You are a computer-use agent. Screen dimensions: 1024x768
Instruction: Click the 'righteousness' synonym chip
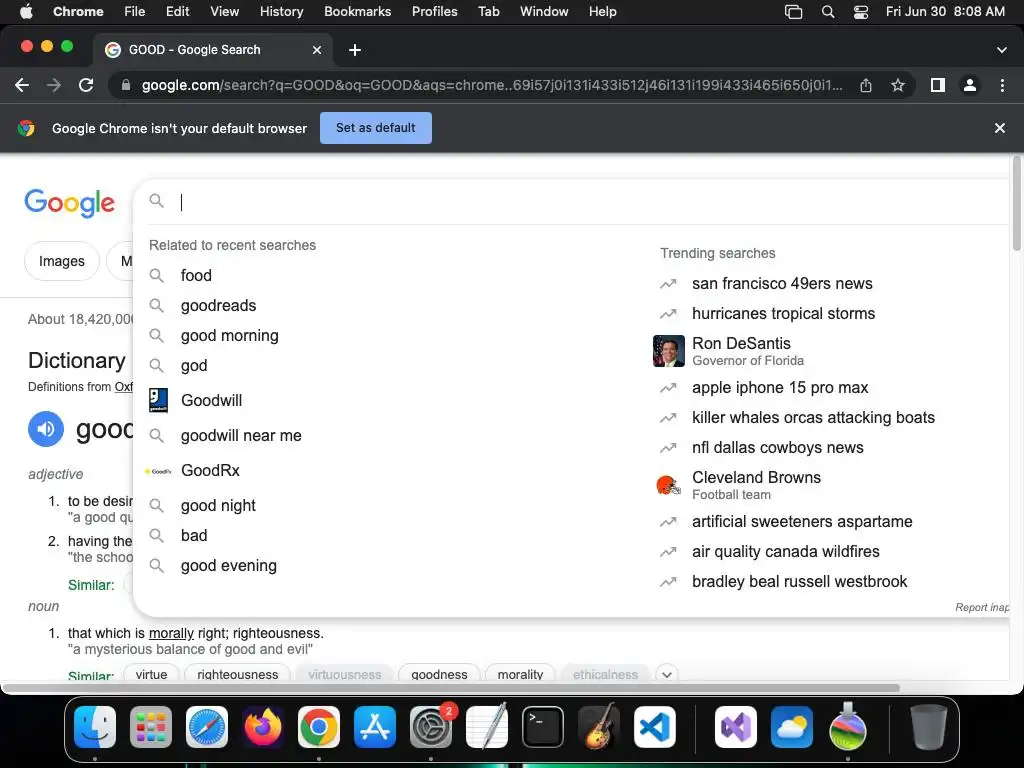tap(238, 675)
